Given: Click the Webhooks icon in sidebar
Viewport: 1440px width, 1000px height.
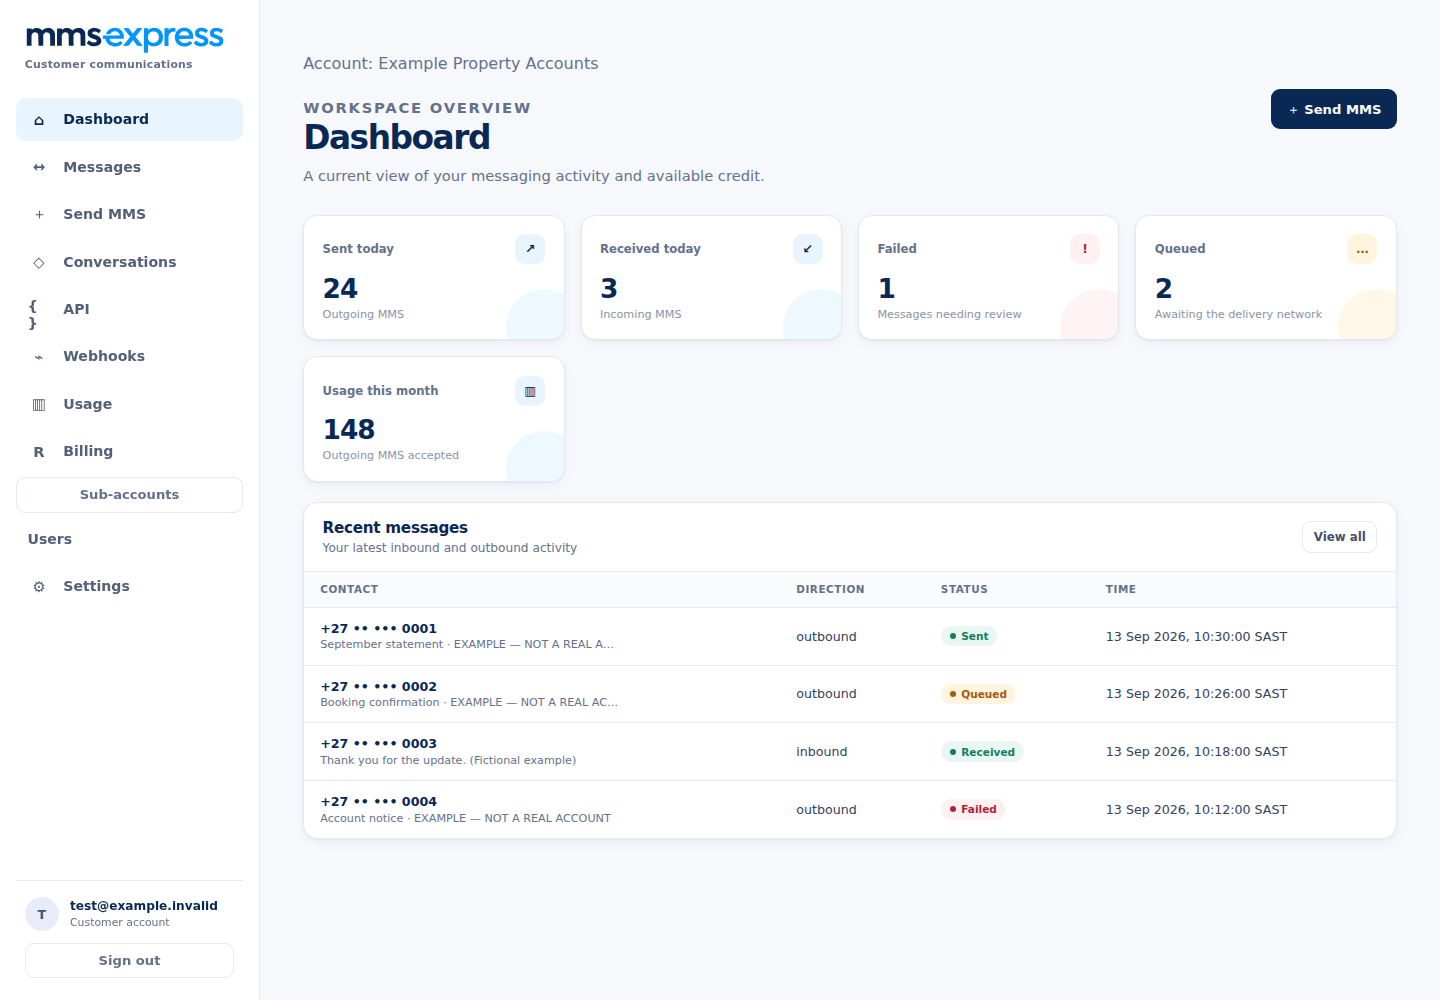Looking at the screenshot, I should click(39, 357).
